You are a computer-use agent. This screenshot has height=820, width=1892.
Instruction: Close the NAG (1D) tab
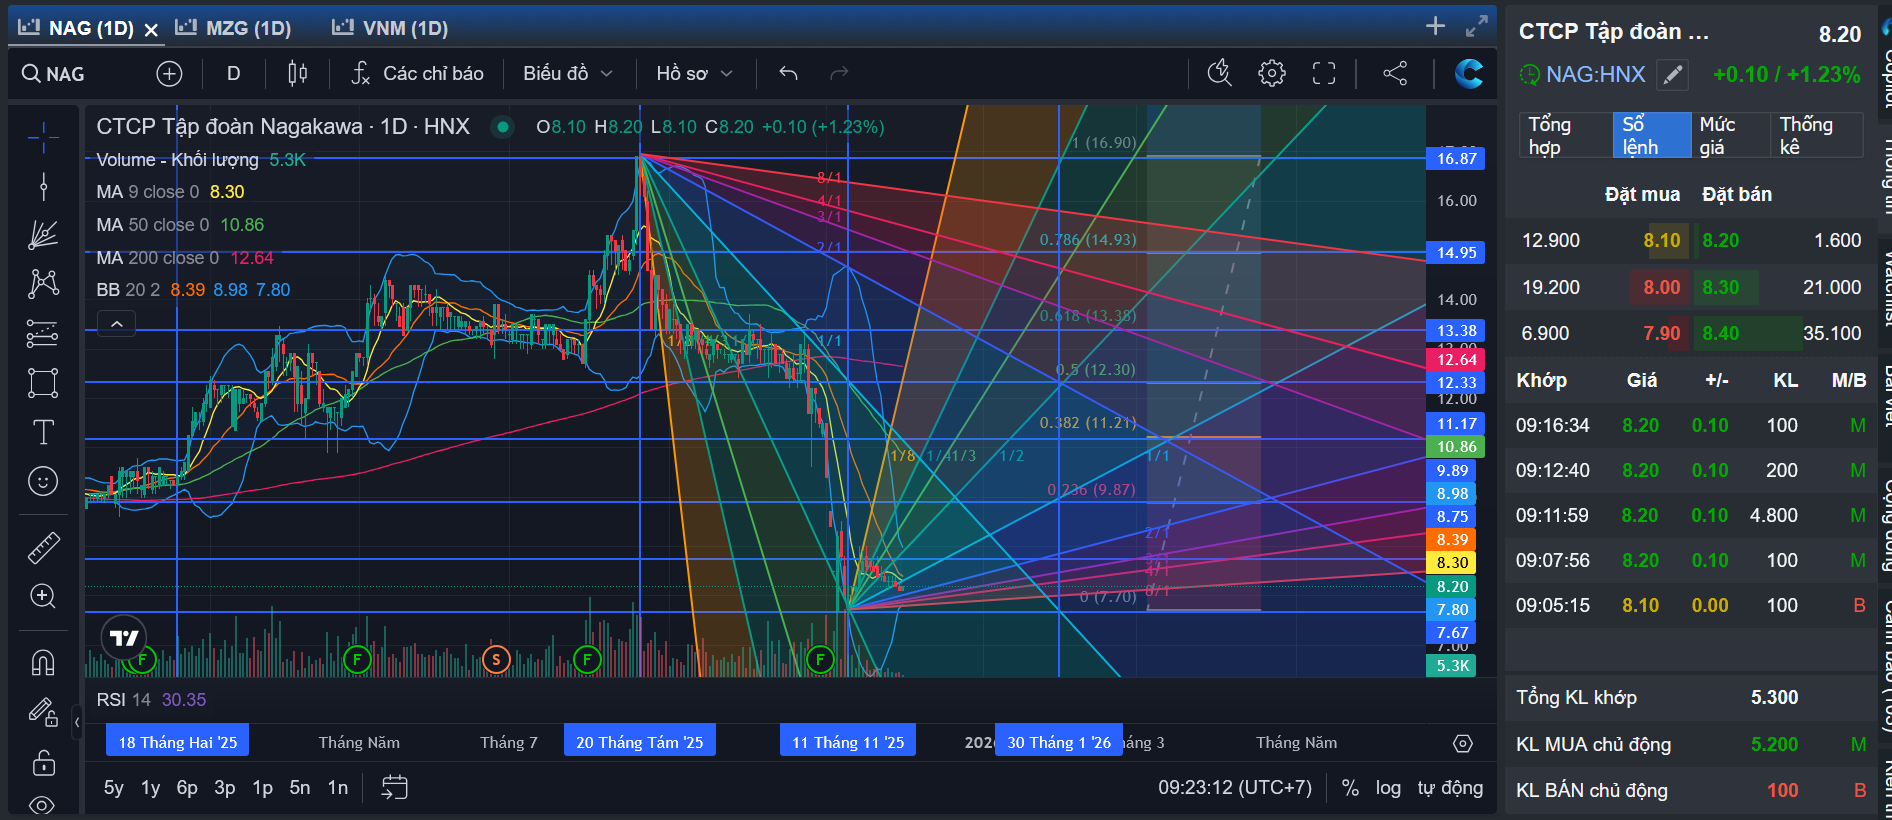click(x=151, y=30)
